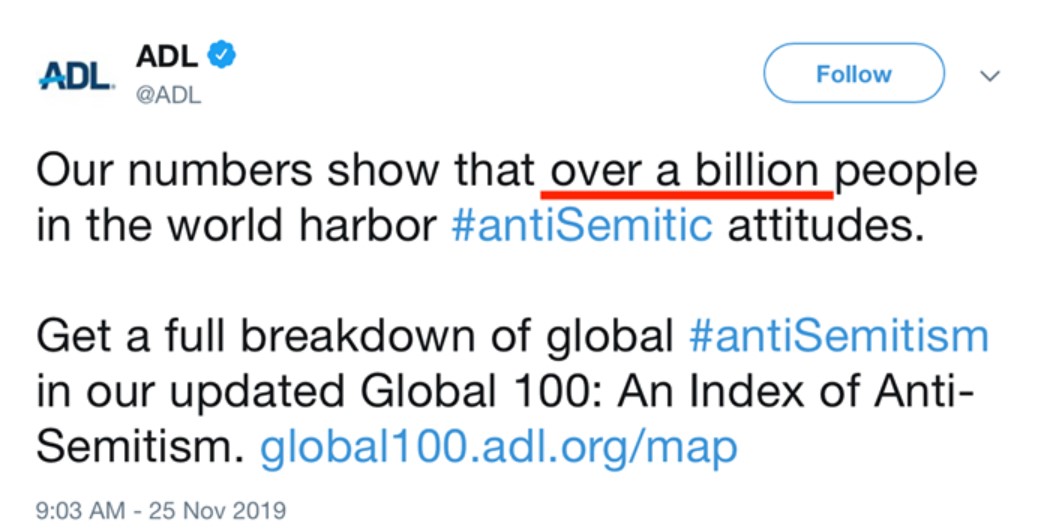The height and width of the screenshot is (529, 1045).
Task: Open the #antiSemitism hashtag
Action: [838, 335]
